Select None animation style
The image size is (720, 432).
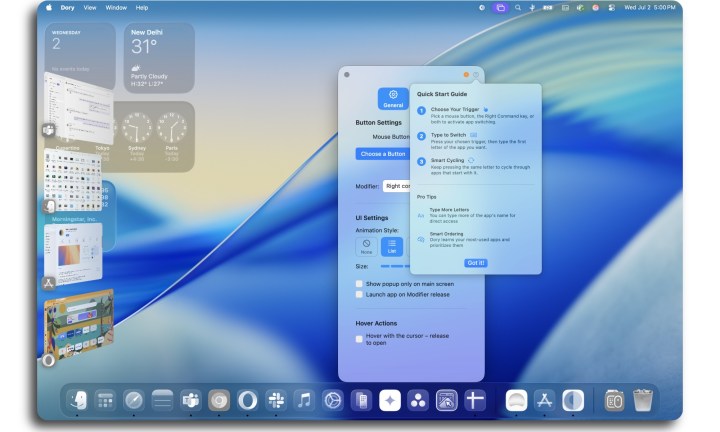(x=367, y=245)
